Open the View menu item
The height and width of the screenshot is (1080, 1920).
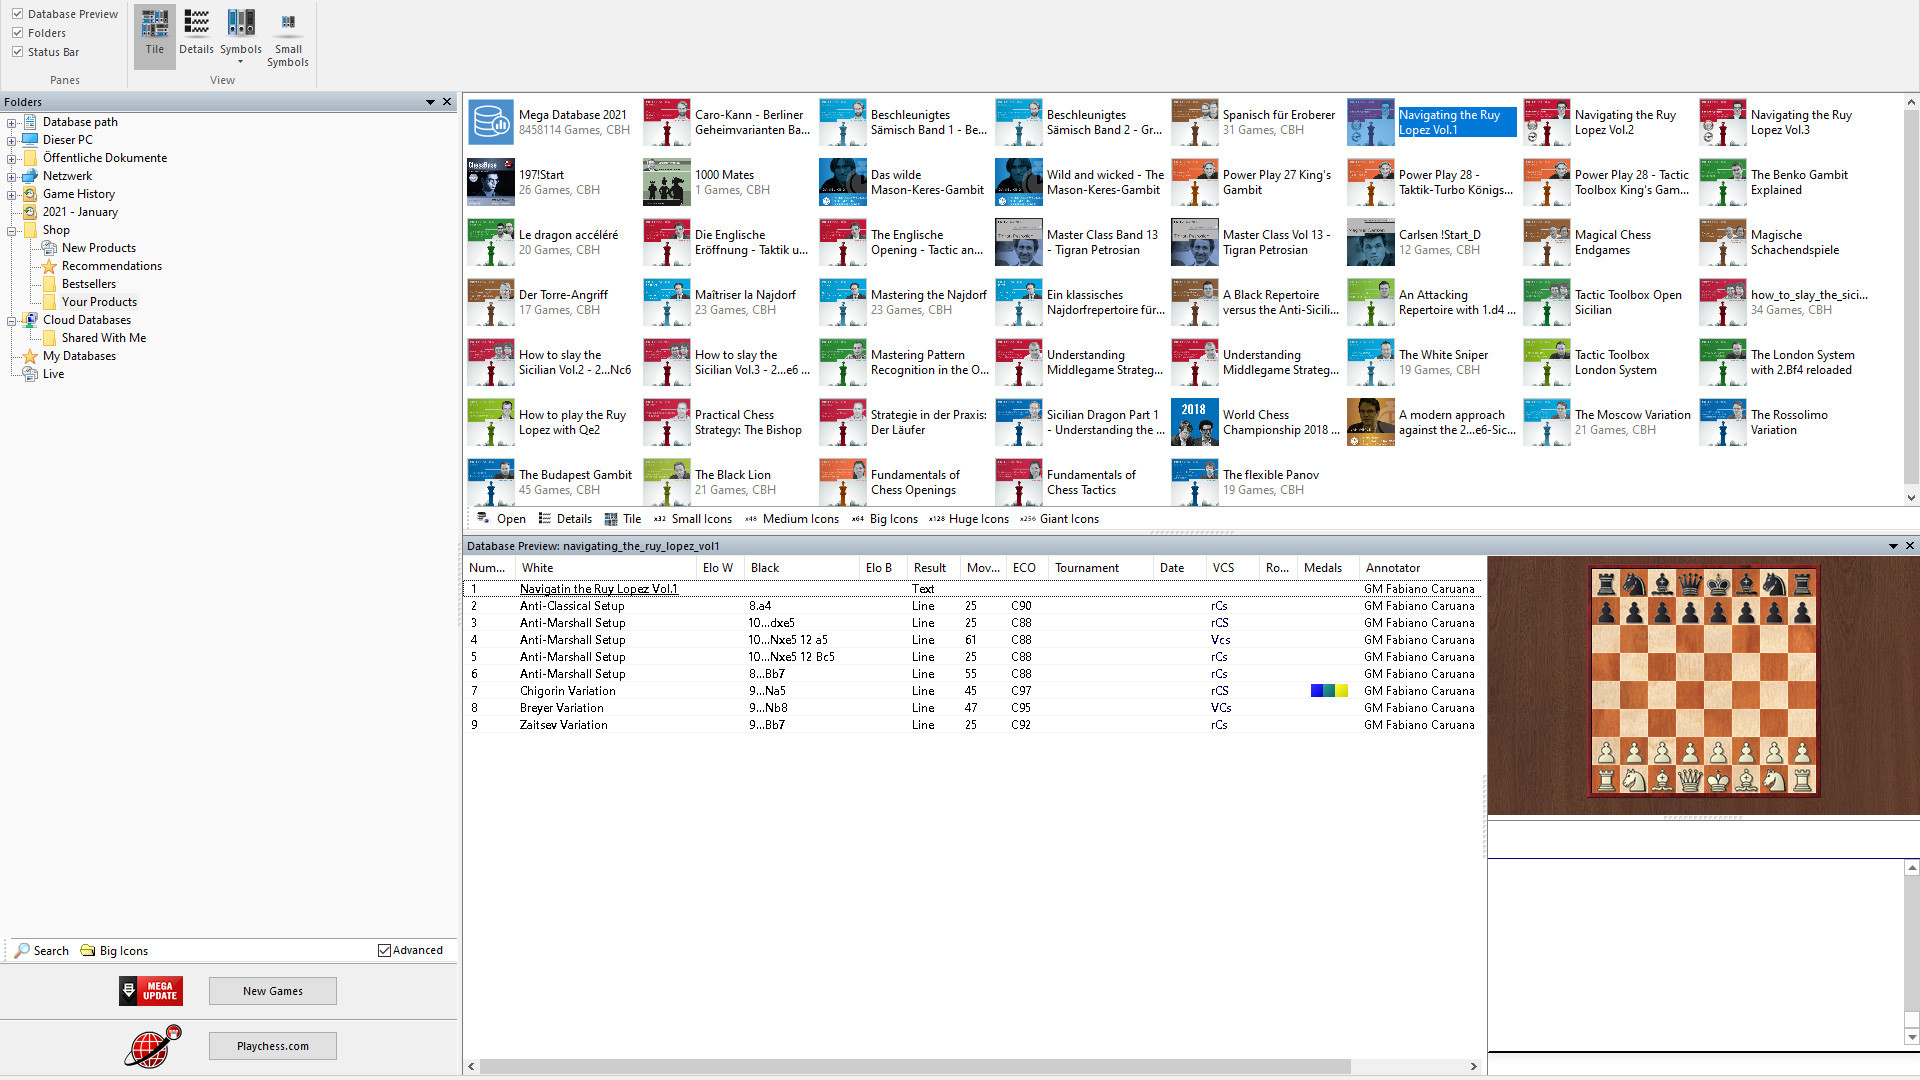(222, 79)
